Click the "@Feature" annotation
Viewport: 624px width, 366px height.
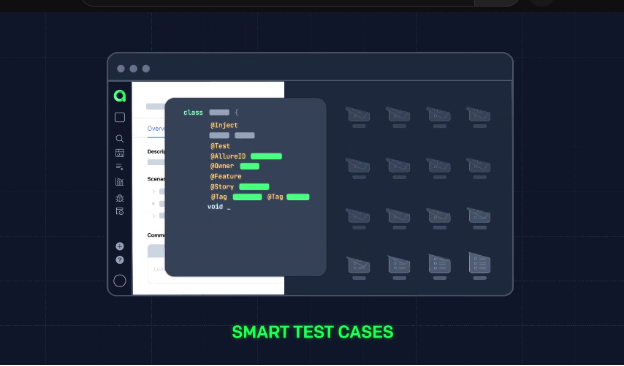click(226, 176)
